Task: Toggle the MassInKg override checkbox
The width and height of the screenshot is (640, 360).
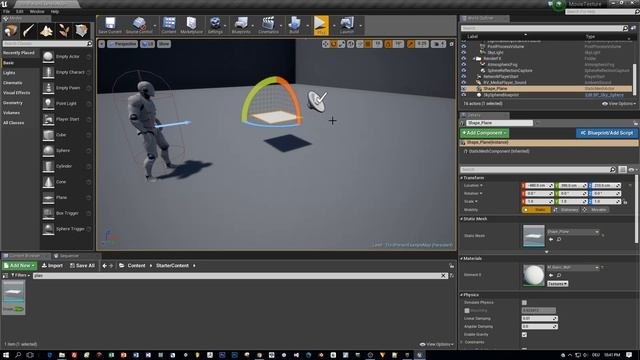Action: click(x=467, y=311)
